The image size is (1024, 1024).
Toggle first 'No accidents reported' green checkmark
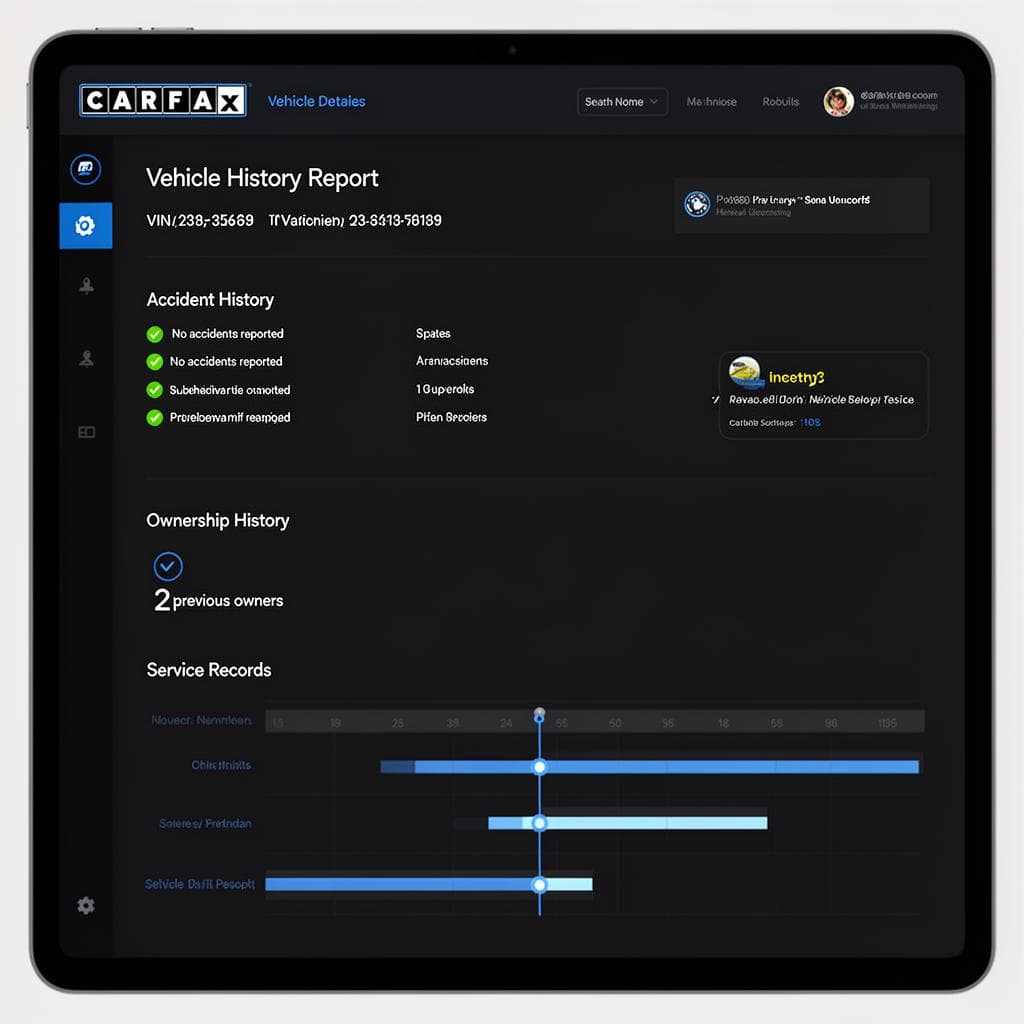pyautogui.click(x=154, y=334)
